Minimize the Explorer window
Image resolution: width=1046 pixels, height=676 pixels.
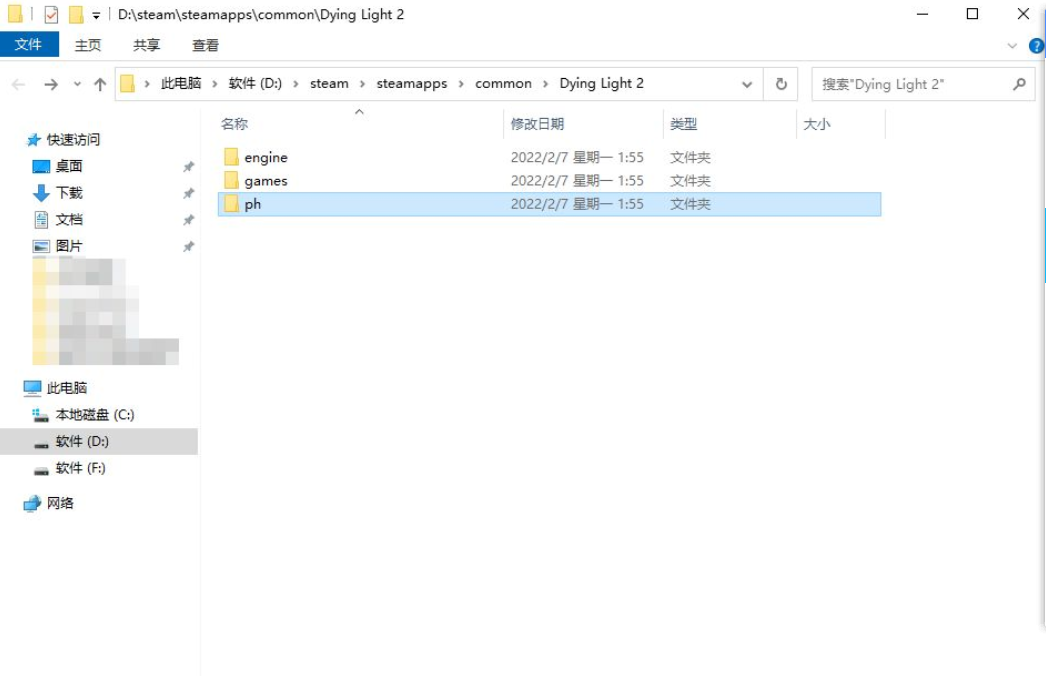click(923, 14)
